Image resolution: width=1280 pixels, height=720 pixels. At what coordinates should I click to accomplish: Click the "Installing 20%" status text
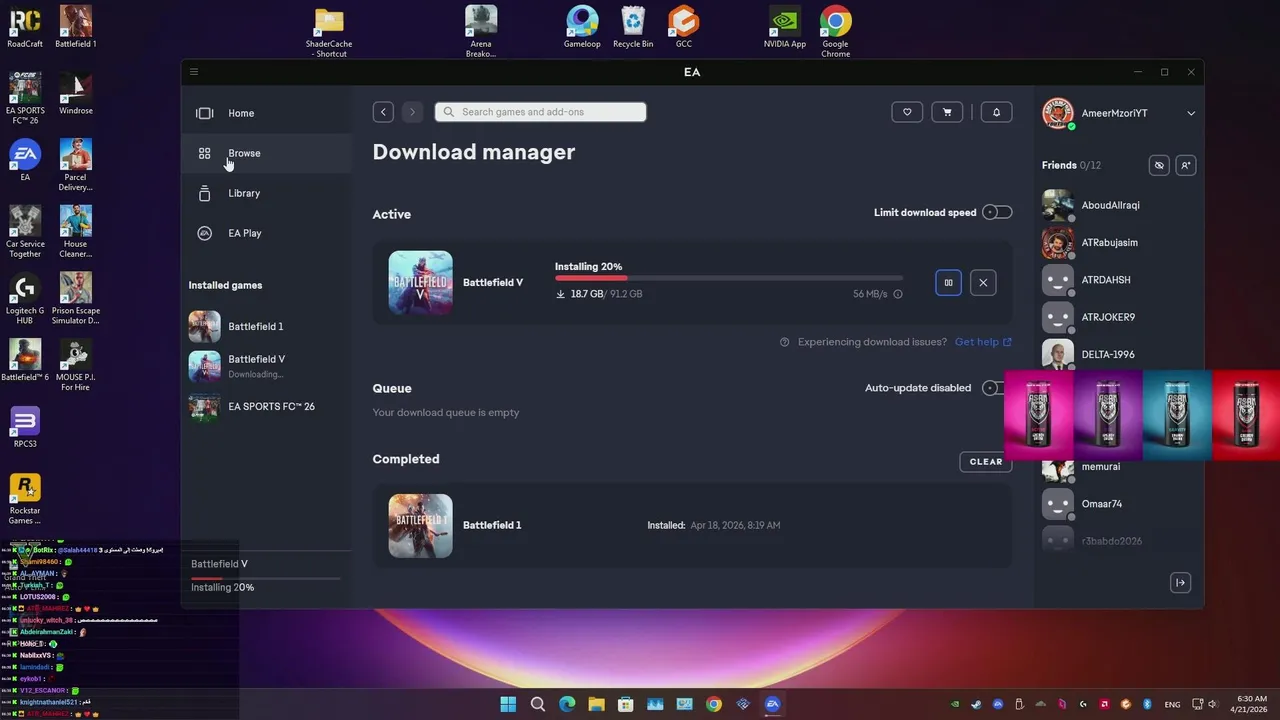pos(588,267)
